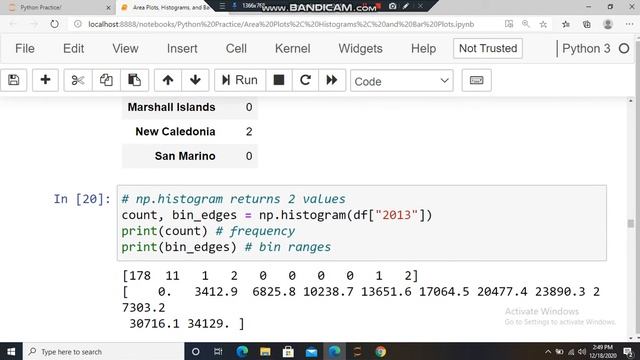Viewport: 640px width, 360px height.
Task: Open Microsoft Store from the taskbar
Action: pos(288,351)
